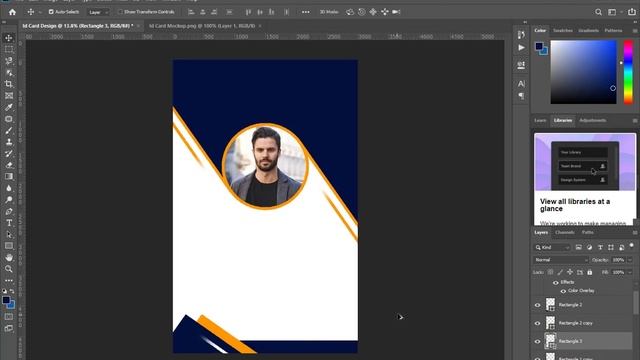Open the Opacity slider dropdown arrow
The width and height of the screenshot is (640, 360).
[630, 260]
